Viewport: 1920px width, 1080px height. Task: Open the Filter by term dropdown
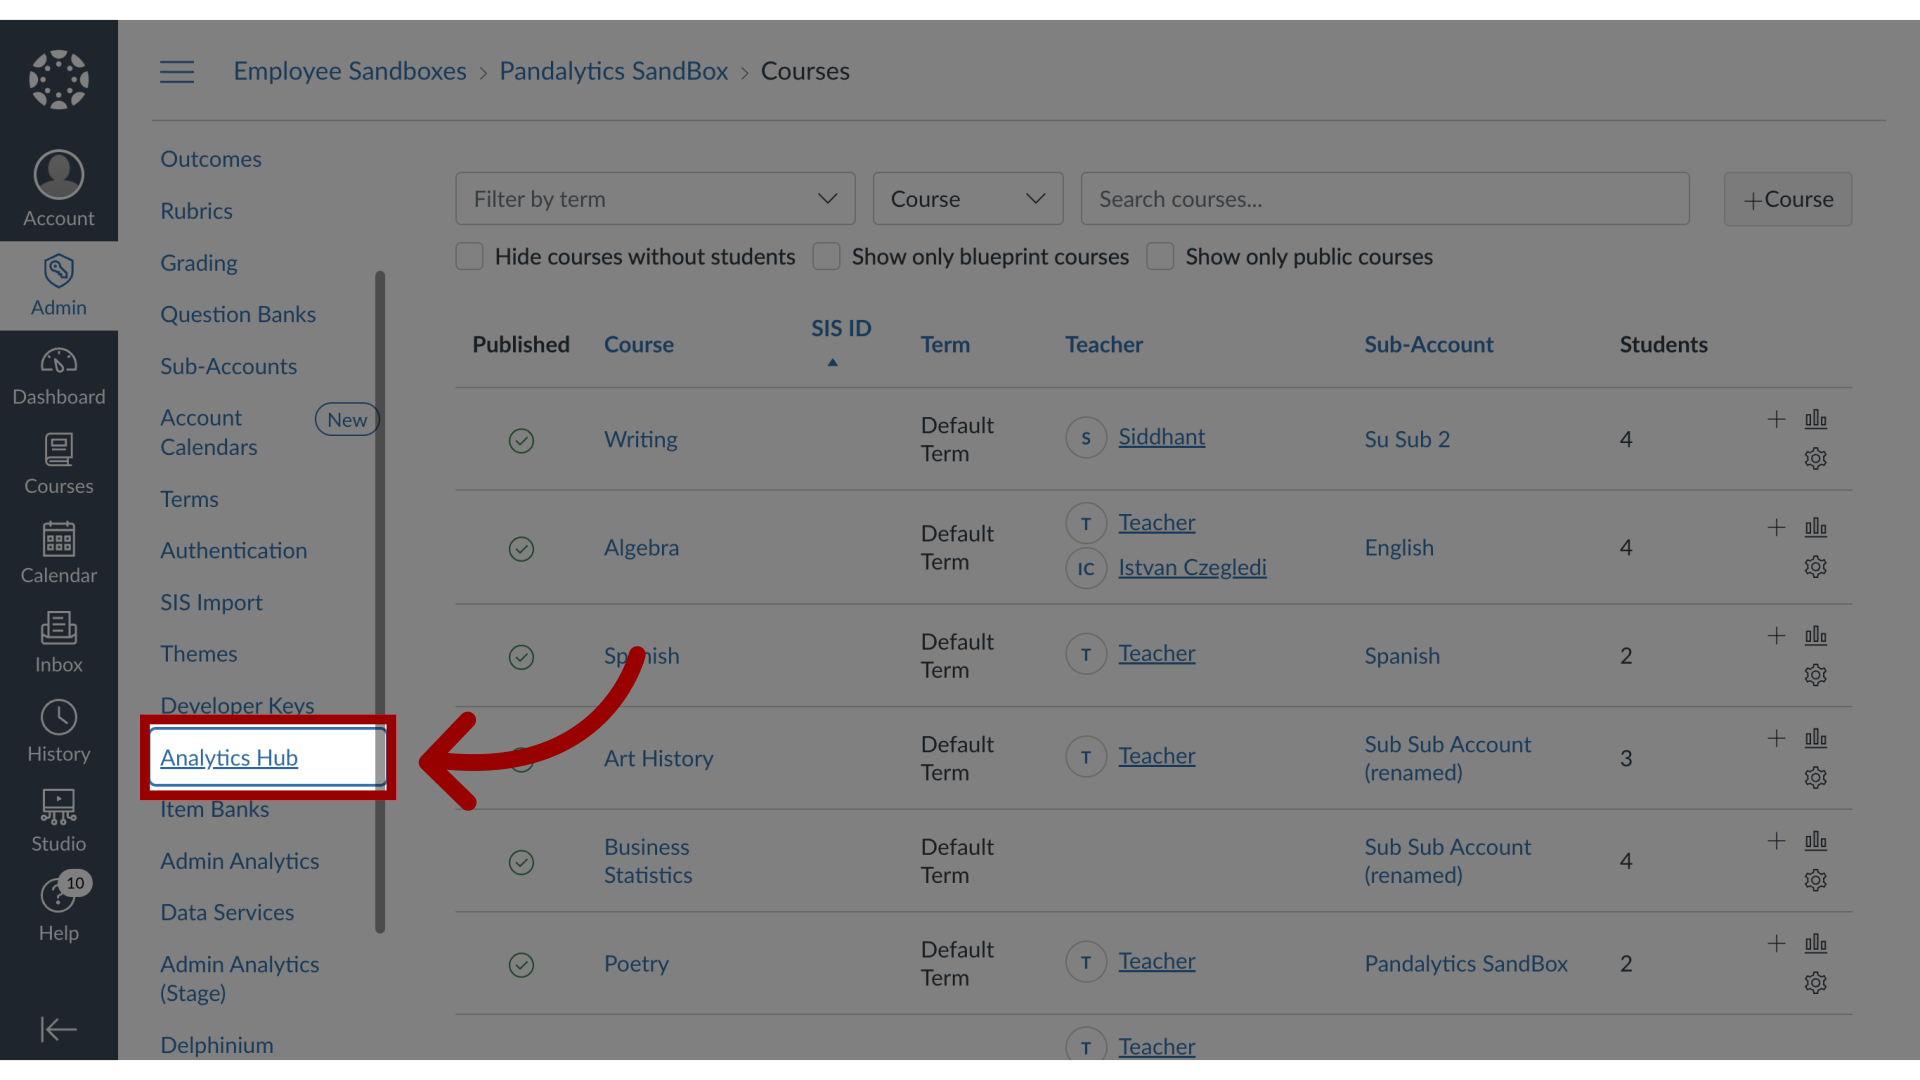tap(655, 198)
